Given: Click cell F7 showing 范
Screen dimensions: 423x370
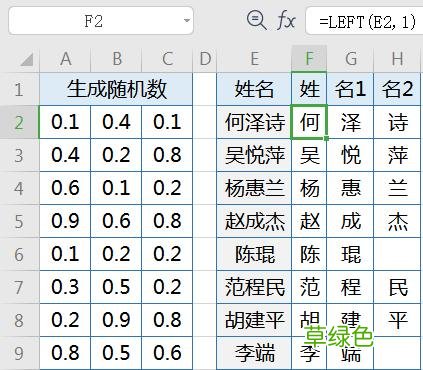Looking at the screenshot, I should point(309,287).
